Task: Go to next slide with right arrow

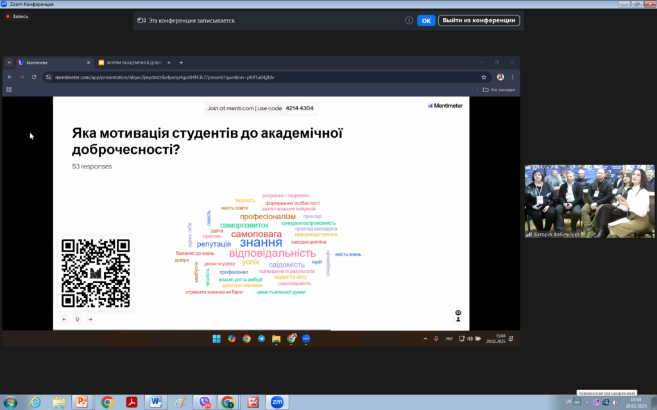Action: tap(90, 319)
